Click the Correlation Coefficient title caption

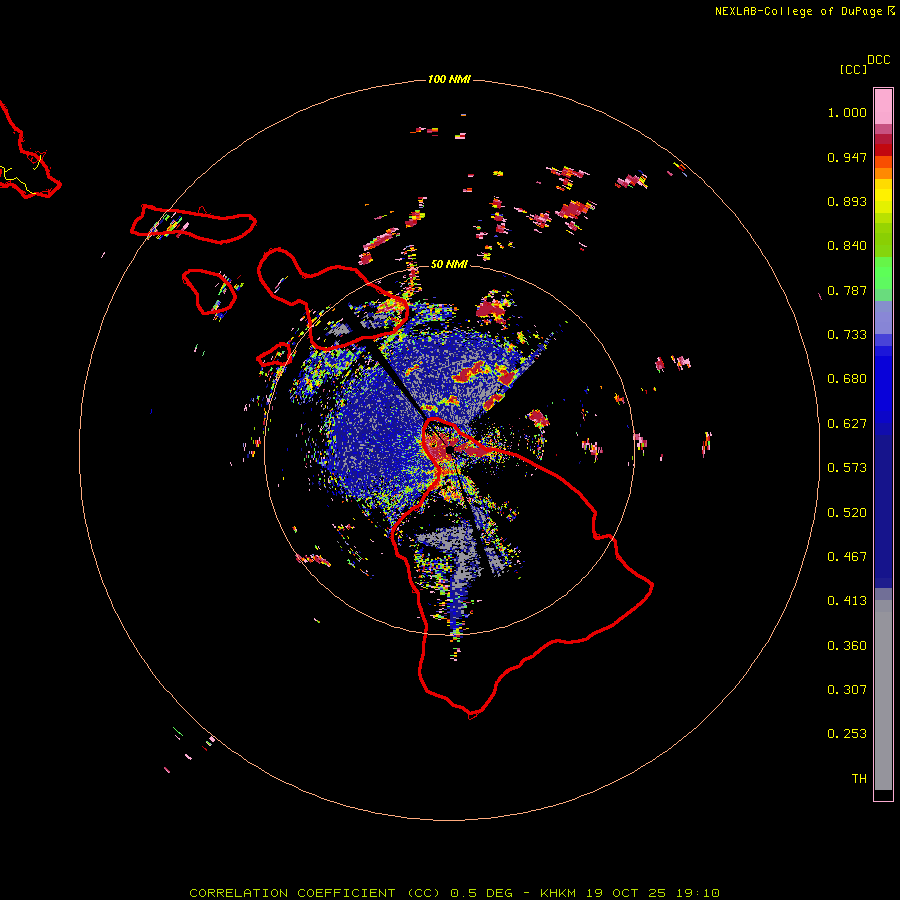[x=454, y=893]
